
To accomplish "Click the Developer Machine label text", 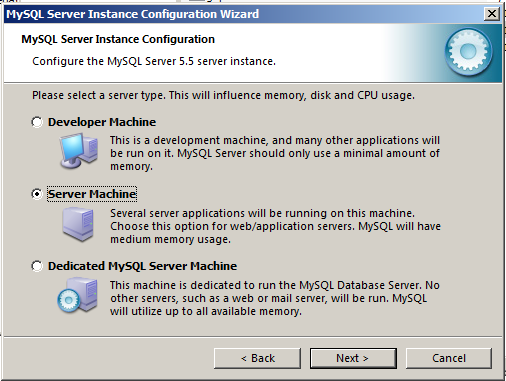I will (x=102, y=122).
